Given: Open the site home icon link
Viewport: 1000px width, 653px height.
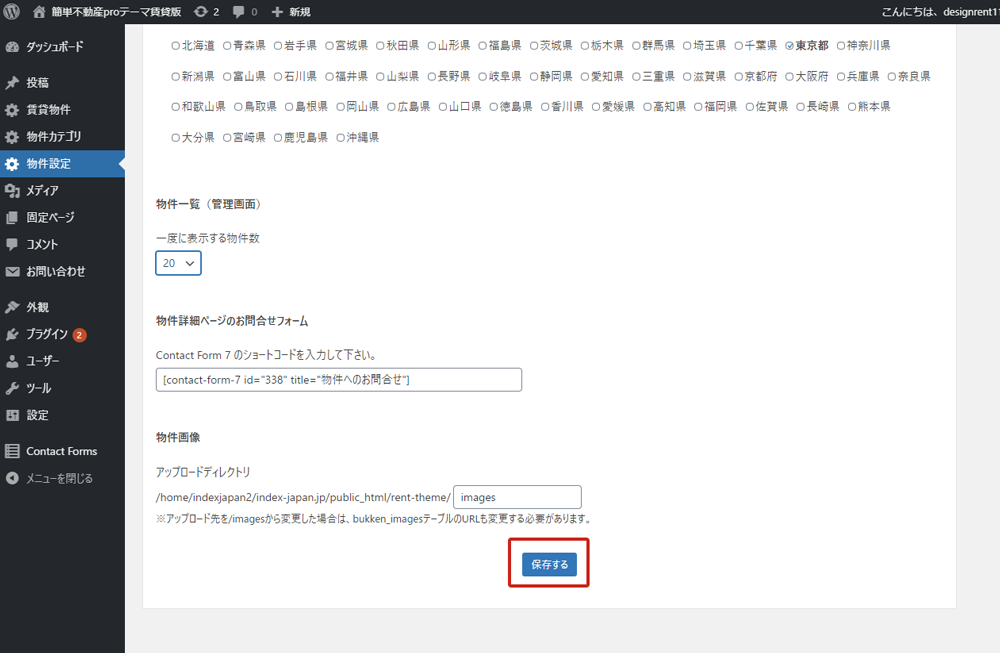Looking at the screenshot, I should [39, 12].
